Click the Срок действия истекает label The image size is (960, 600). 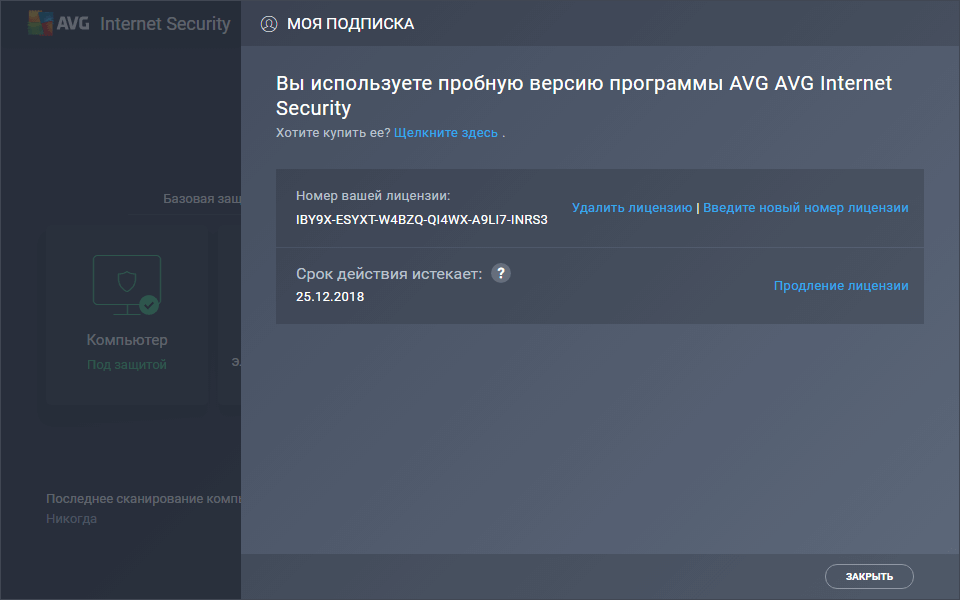click(x=389, y=274)
